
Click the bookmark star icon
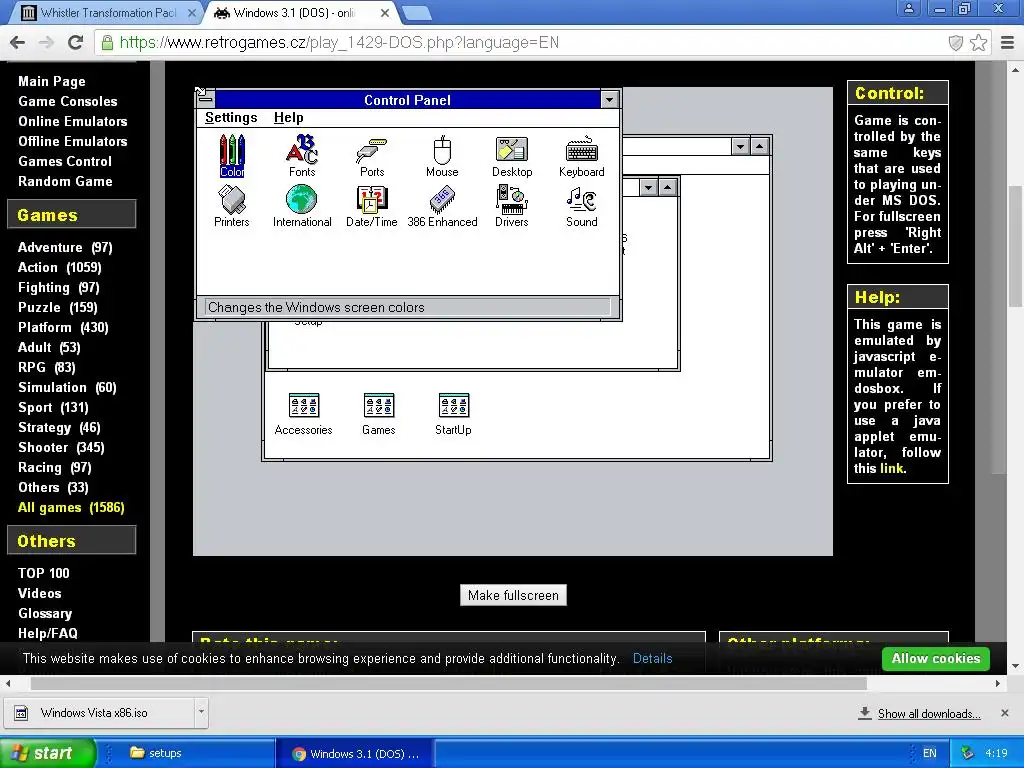coord(978,43)
